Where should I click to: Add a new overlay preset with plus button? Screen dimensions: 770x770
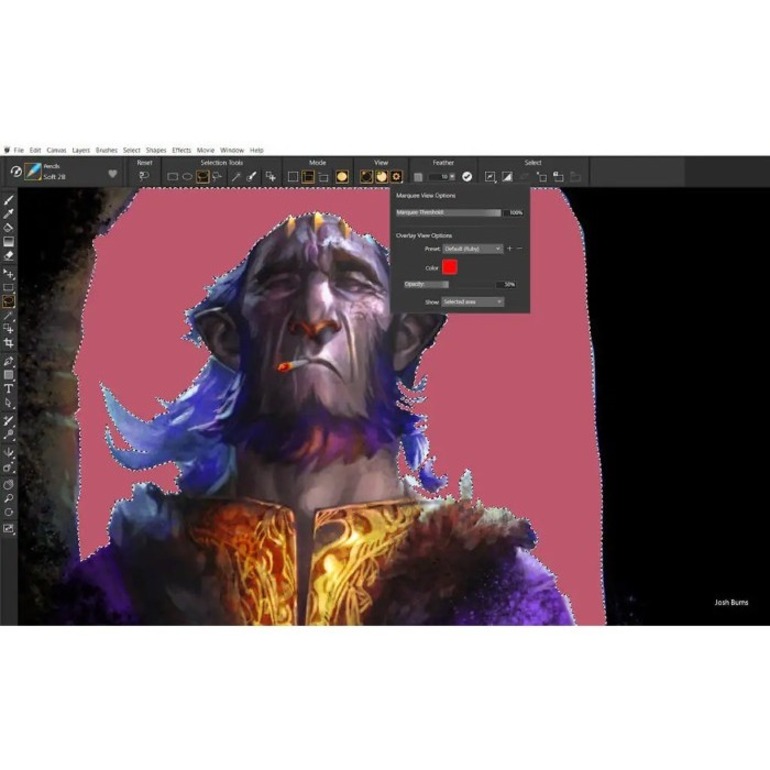coord(510,248)
